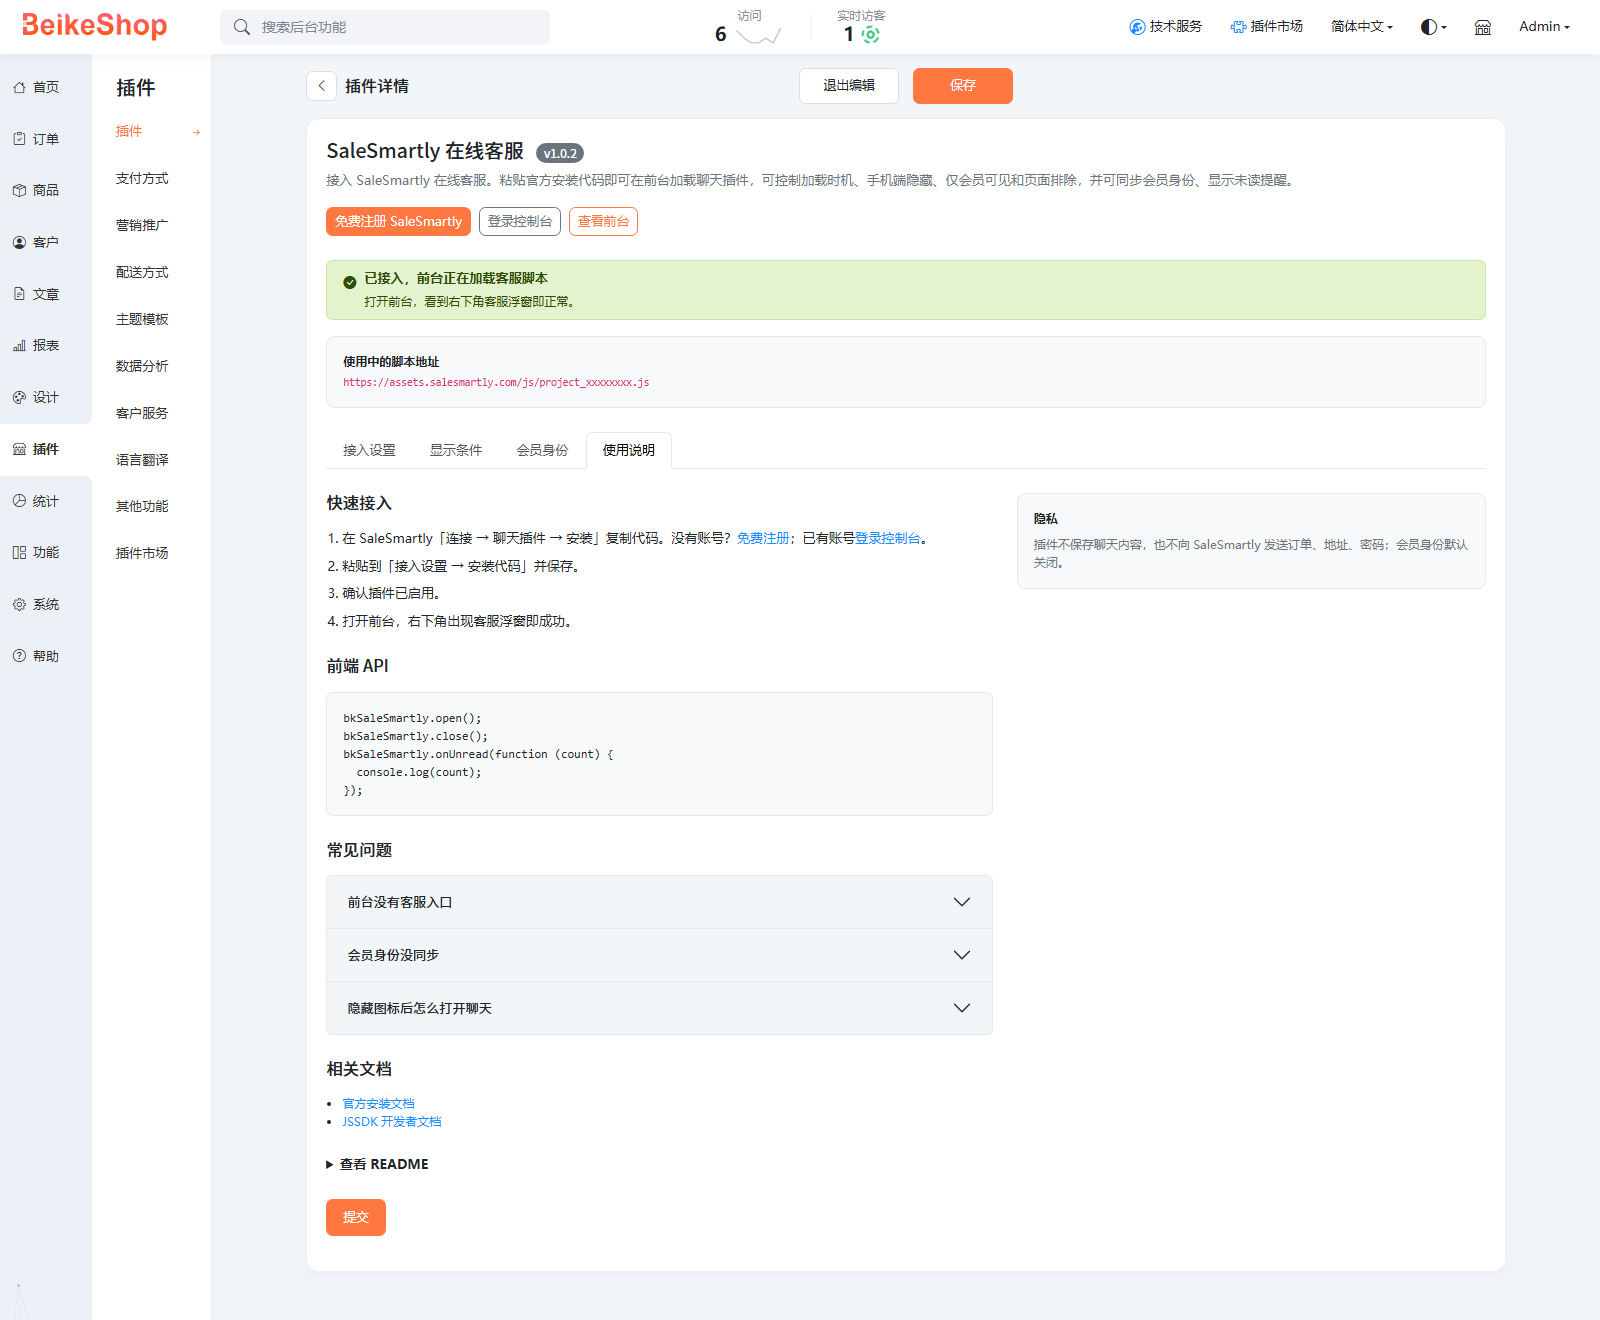Open the 插件市场 header link

click(x=1266, y=27)
